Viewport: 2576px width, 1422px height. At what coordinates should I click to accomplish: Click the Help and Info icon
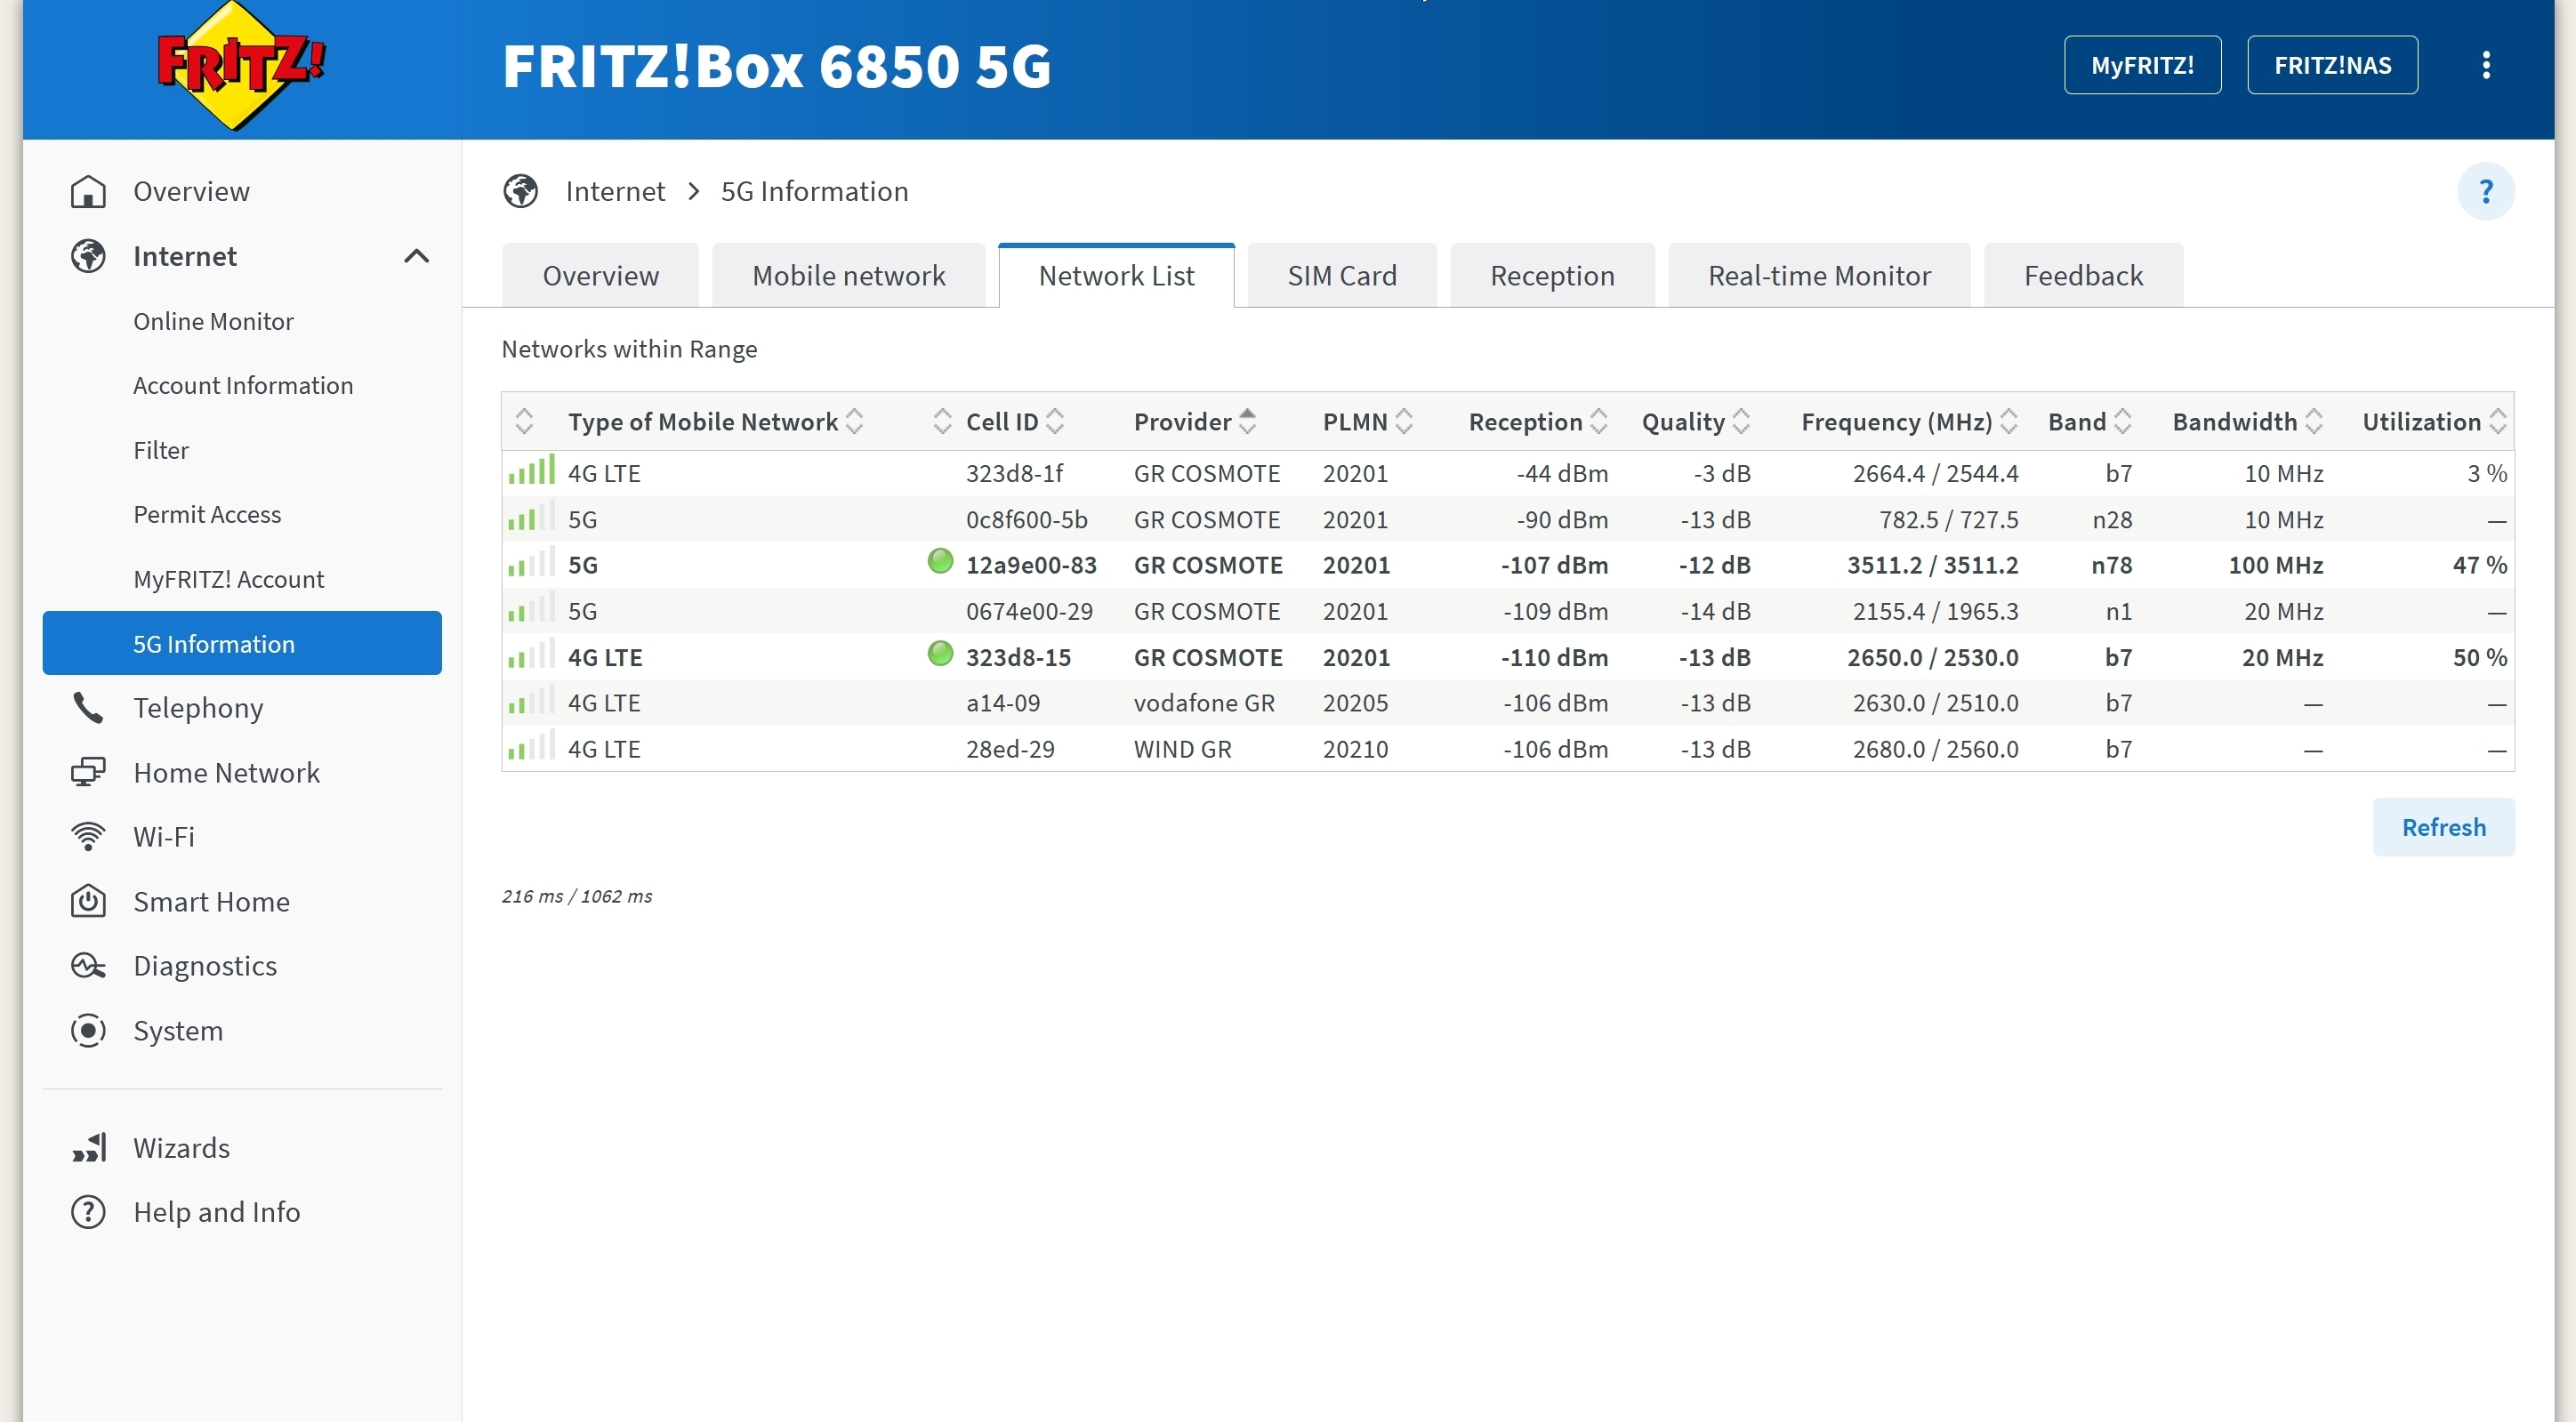tap(88, 1212)
